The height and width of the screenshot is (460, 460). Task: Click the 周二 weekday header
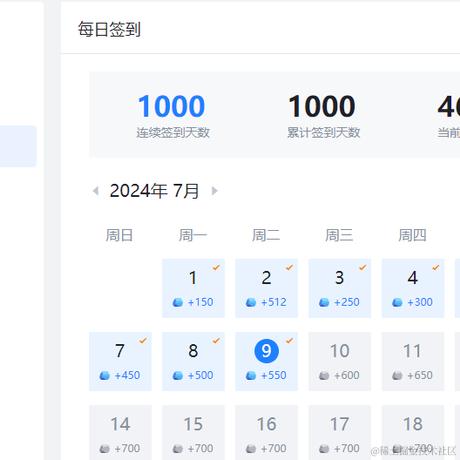pos(266,235)
